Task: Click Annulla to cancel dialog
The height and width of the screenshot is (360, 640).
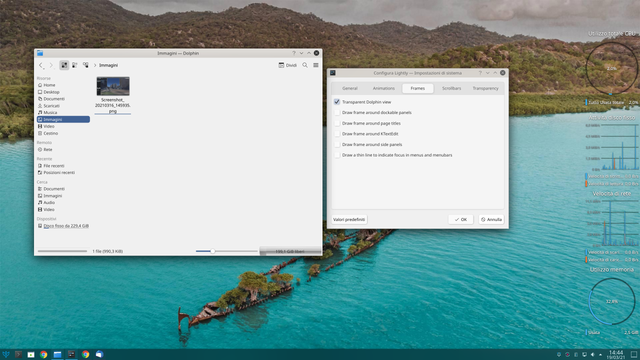Action: (x=491, y=220)
